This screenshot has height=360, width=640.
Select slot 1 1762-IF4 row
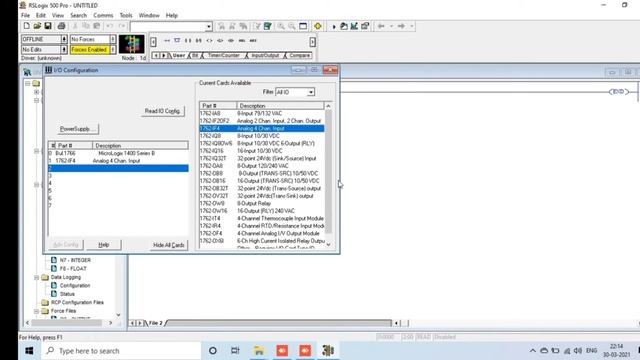118,161
